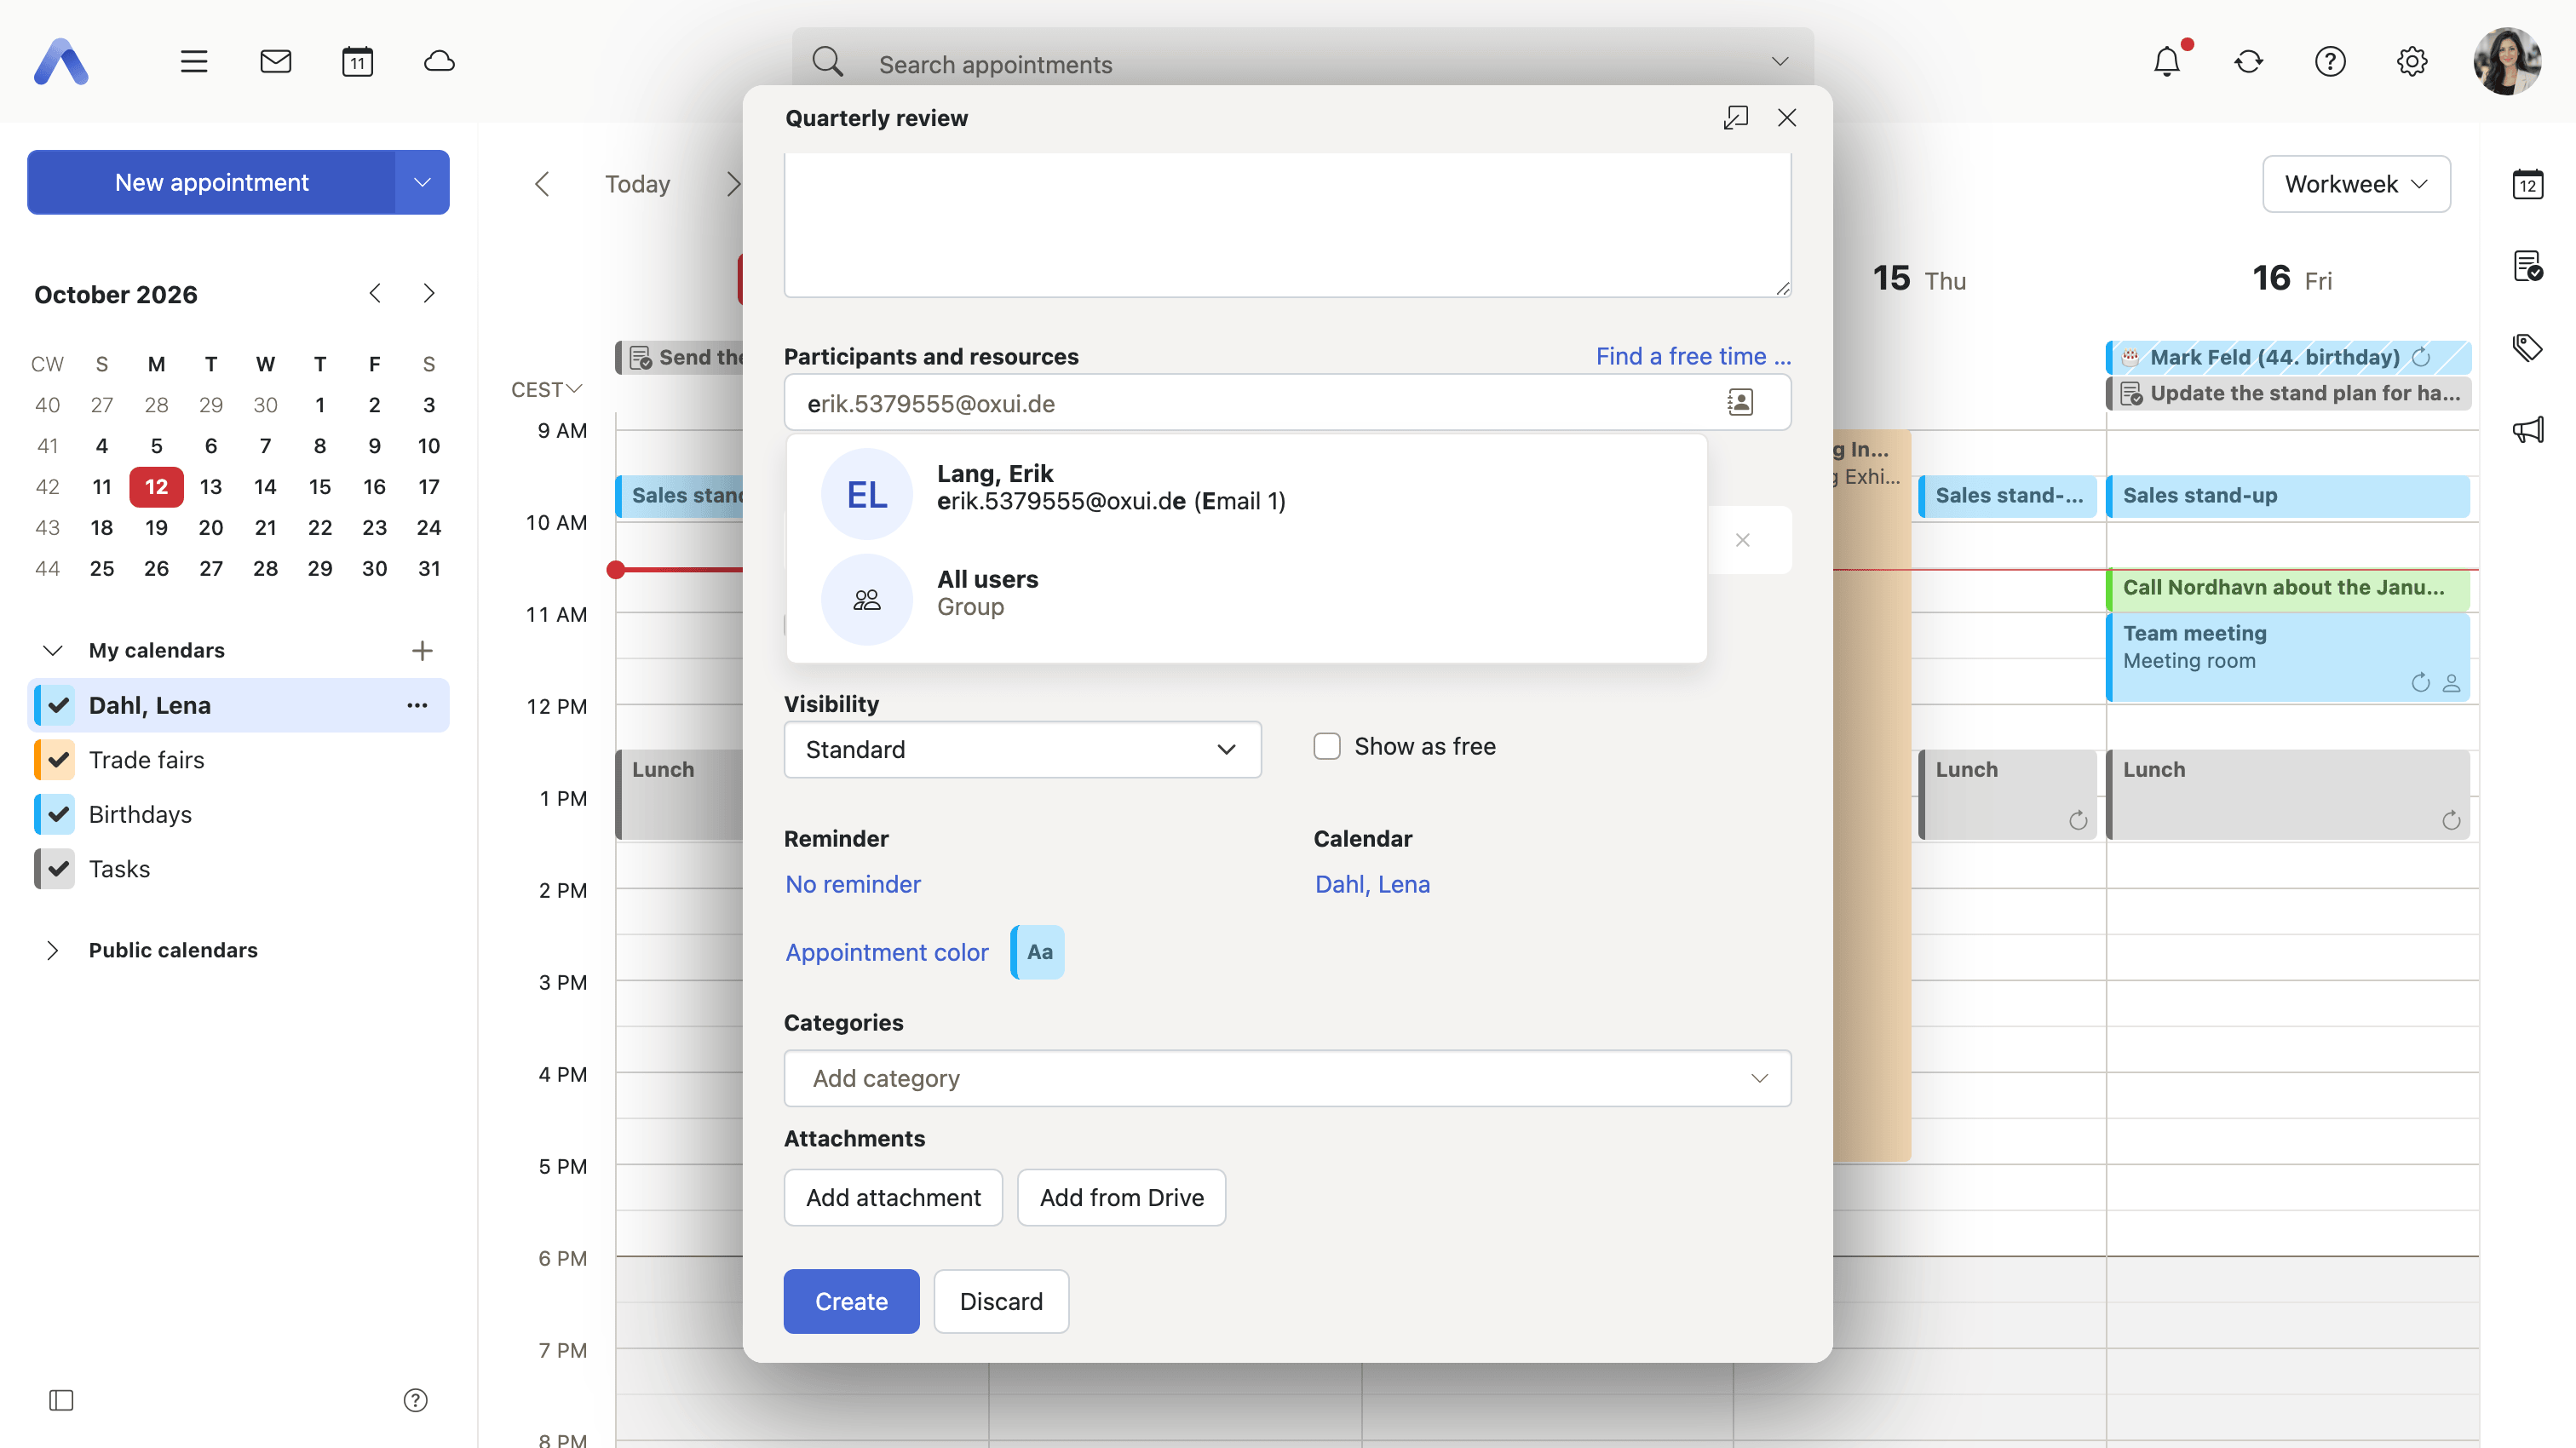Select Lang, Erik from suggestions
Image resolution: width=2576 pixels, height=1448 pixels.
click(x=1246, y=493)
